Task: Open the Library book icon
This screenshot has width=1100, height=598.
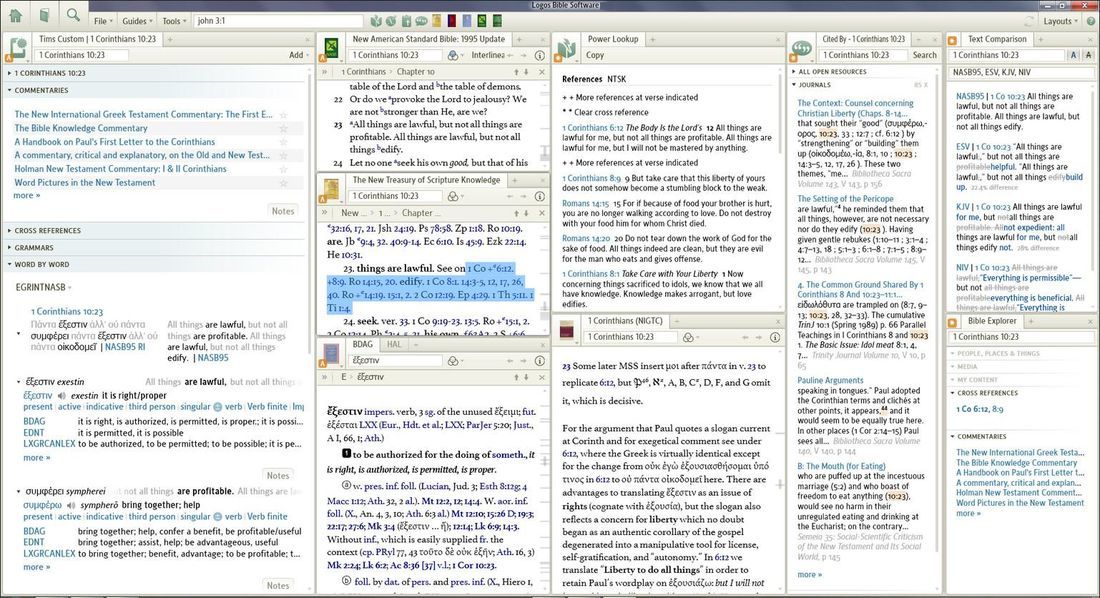Action: pos(44,15)
